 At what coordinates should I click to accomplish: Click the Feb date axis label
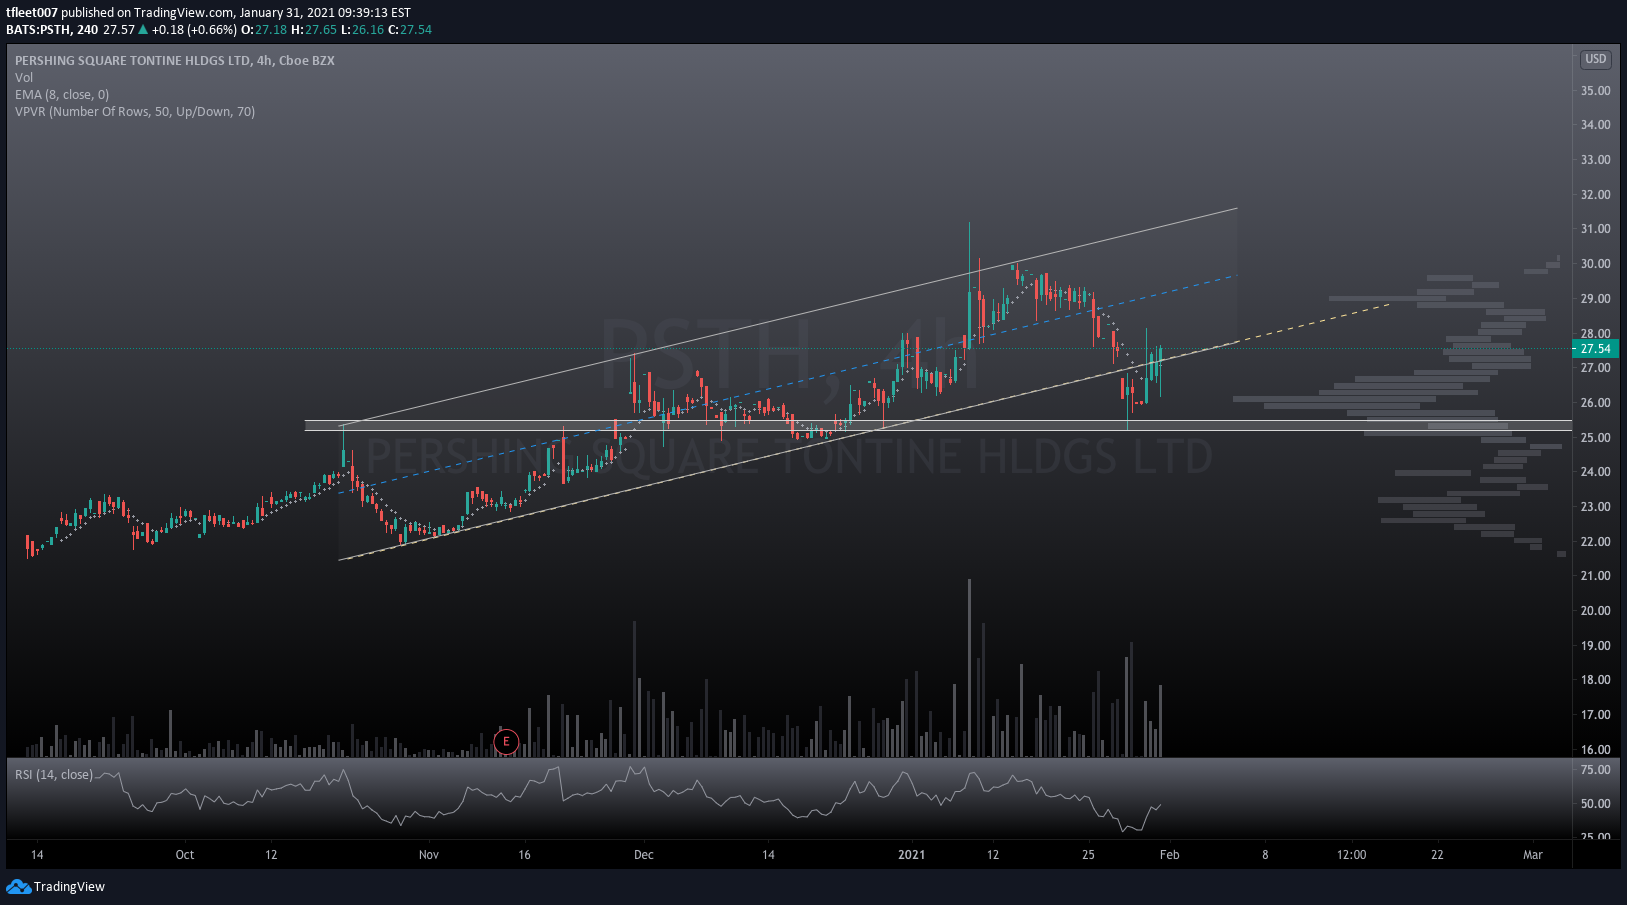tap(1169, 855)
